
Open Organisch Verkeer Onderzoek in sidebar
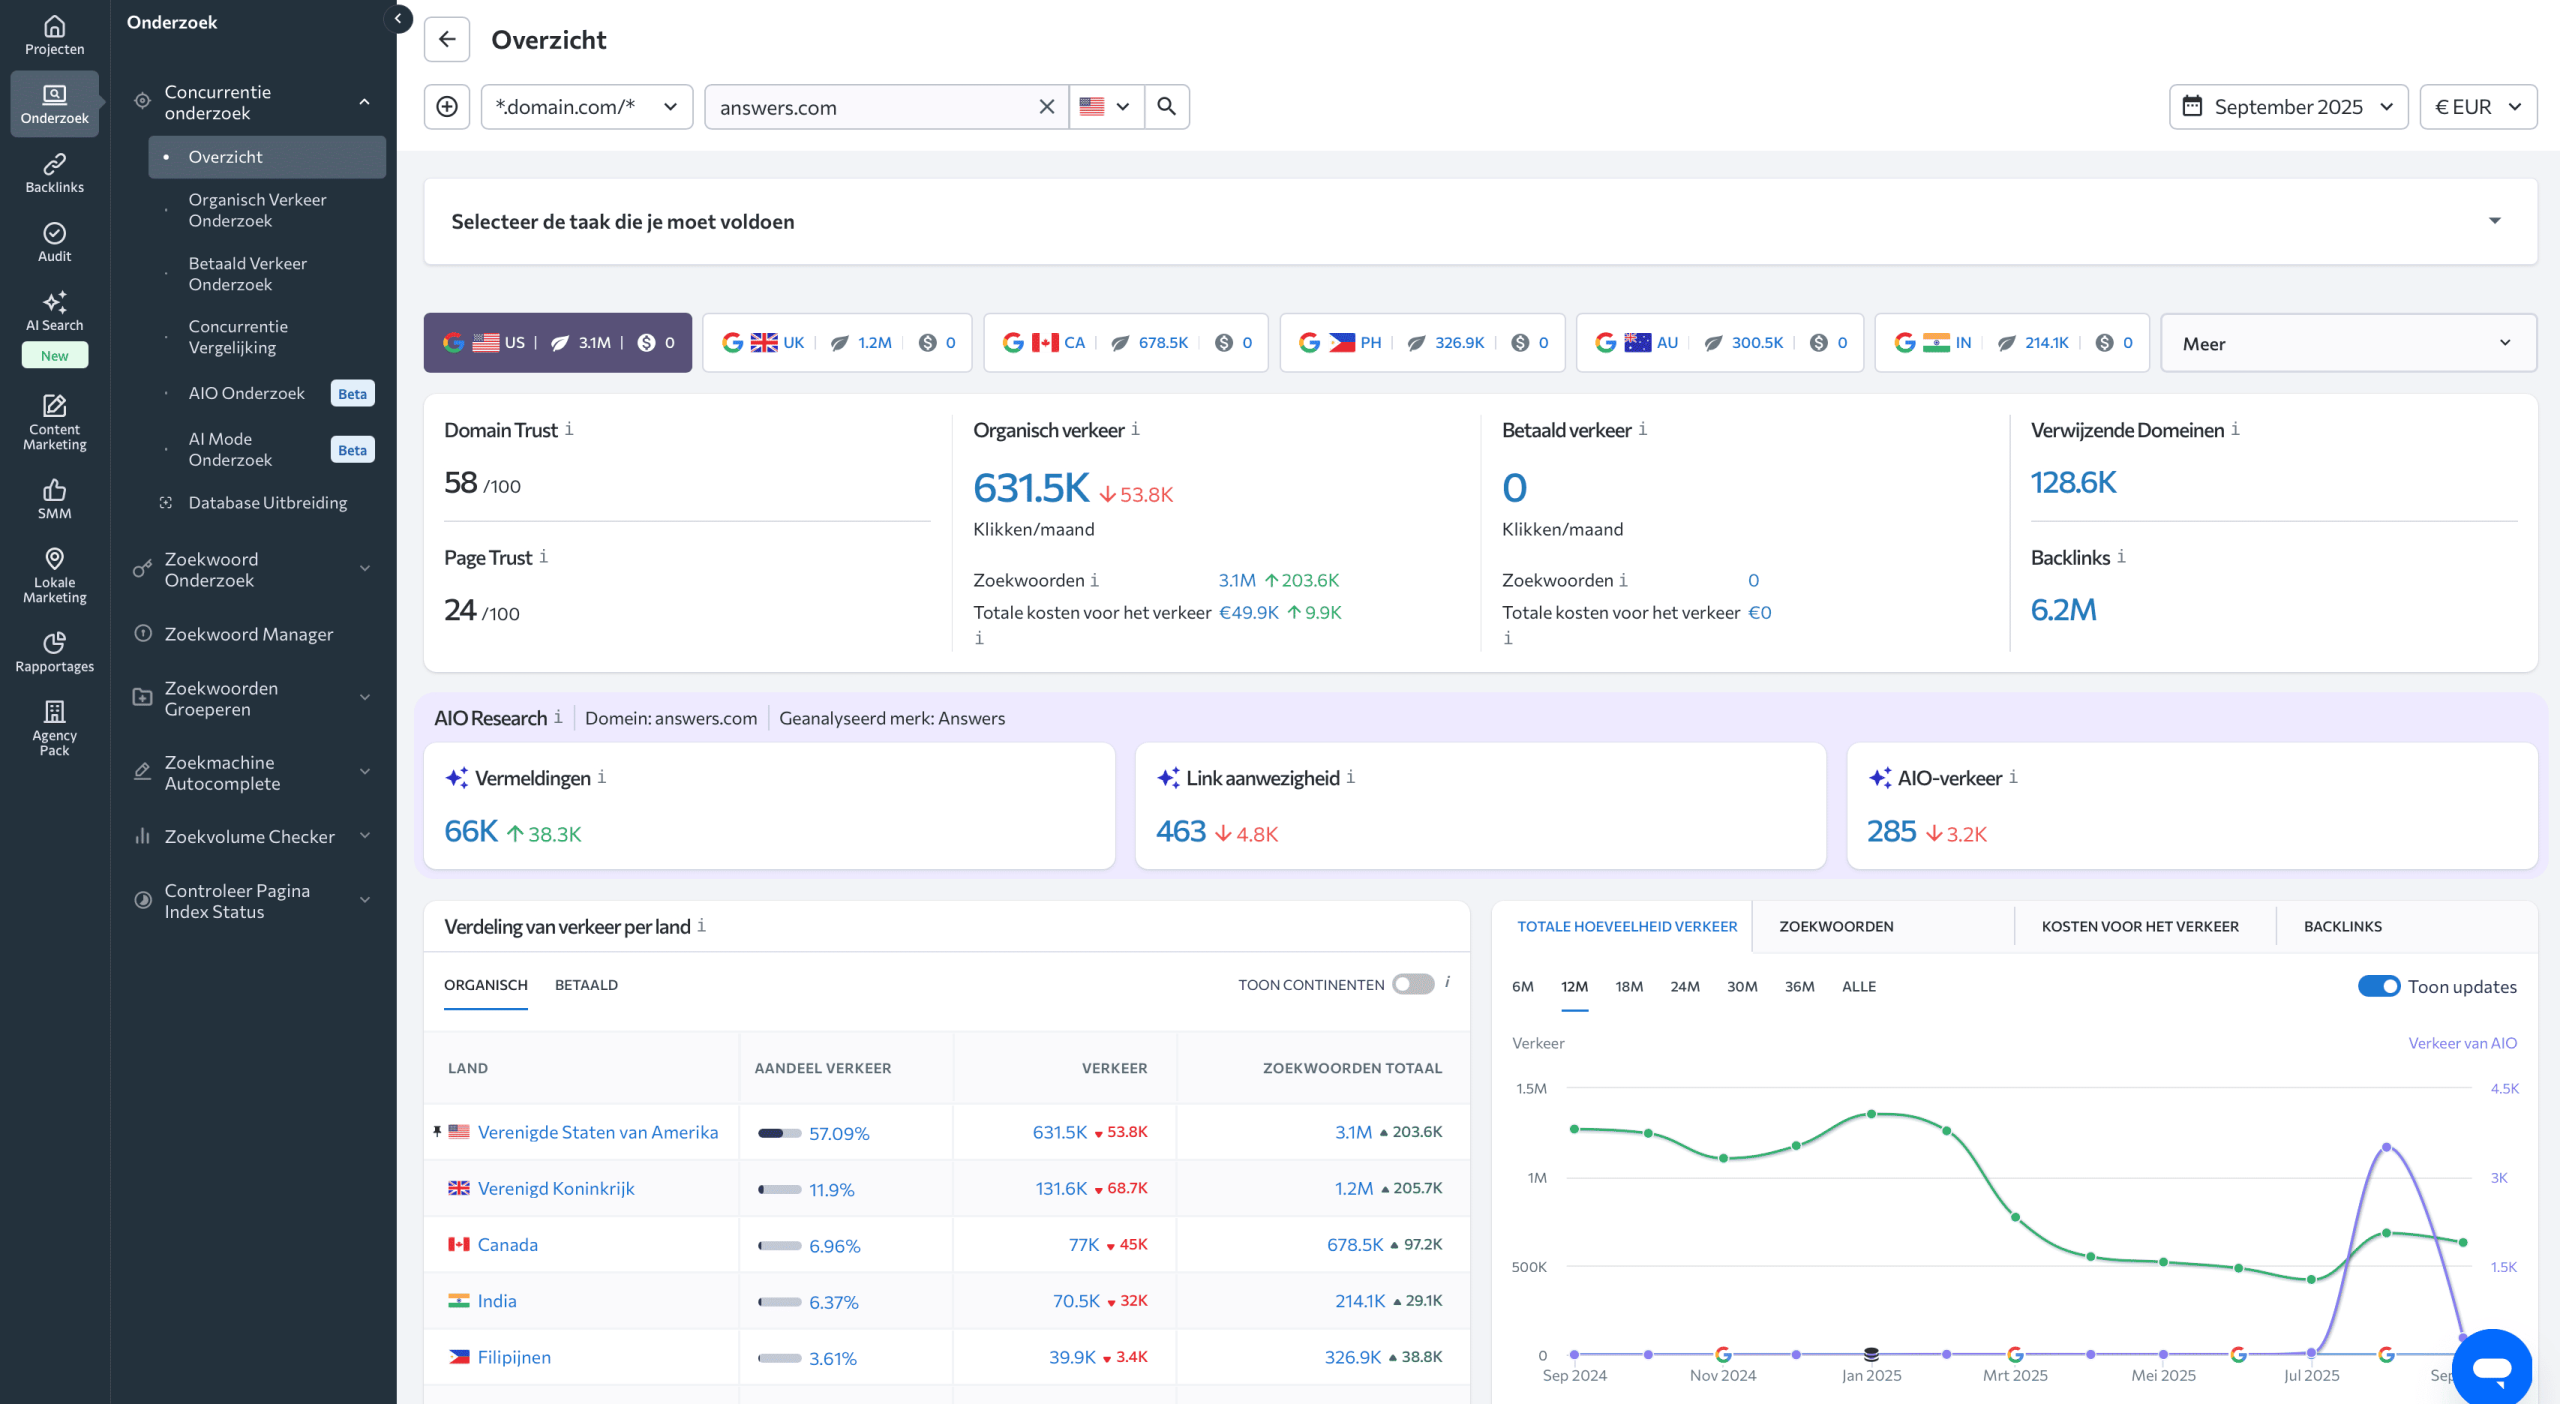[x=257, y=210]
